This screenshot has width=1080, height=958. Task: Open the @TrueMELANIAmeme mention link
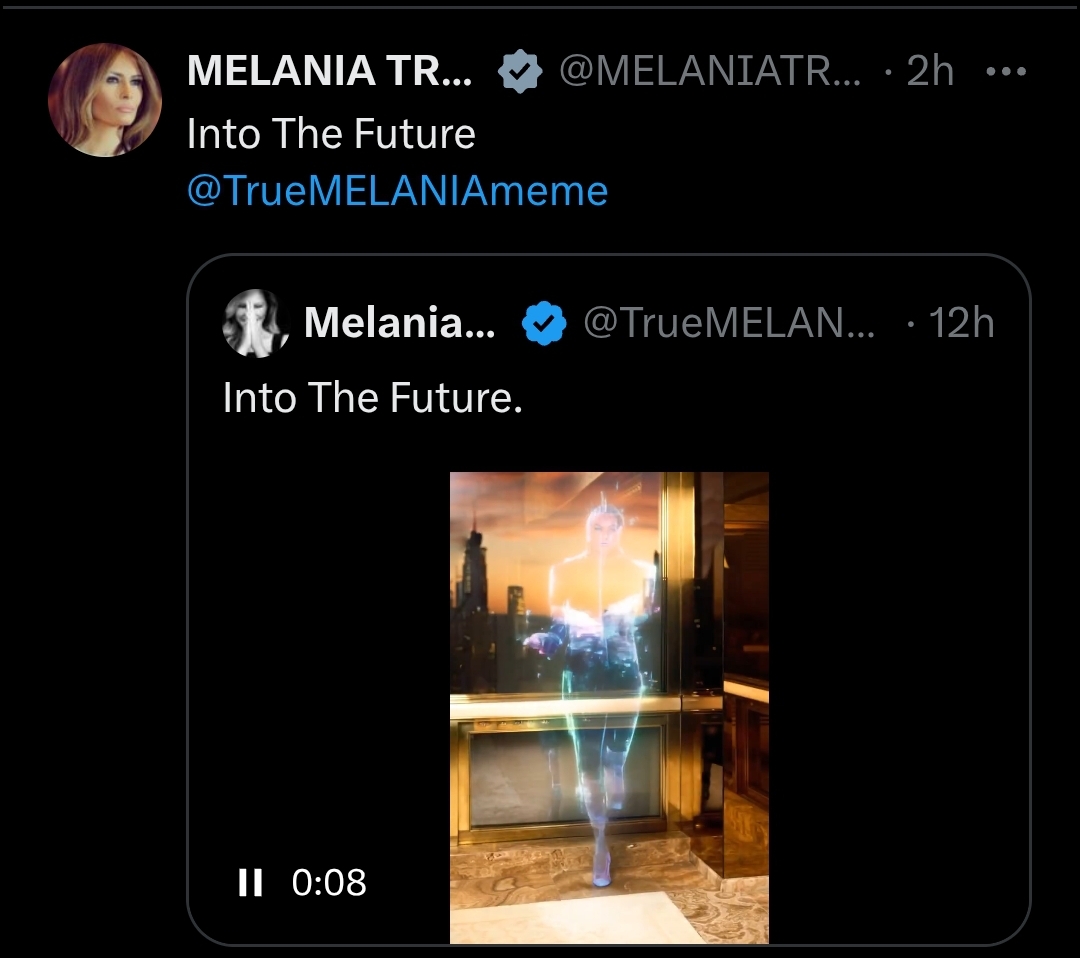pyautogui.click(x=397, y=190)
